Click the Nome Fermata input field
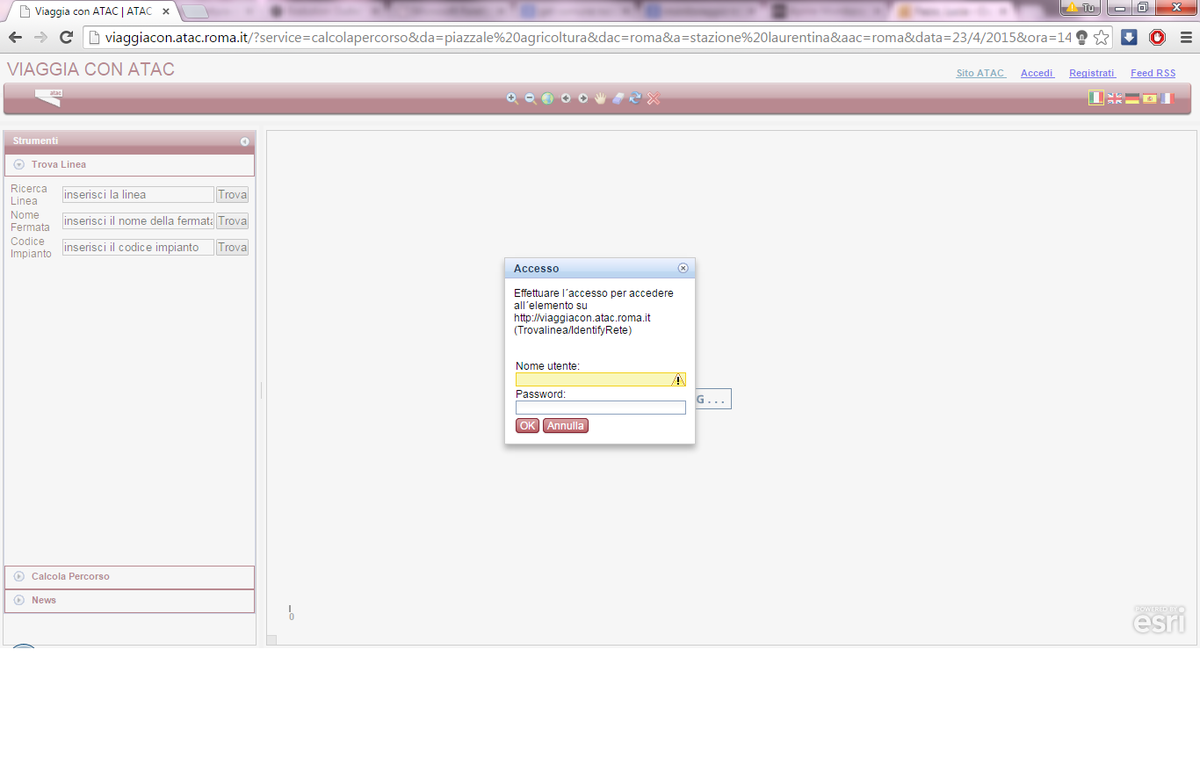The height and width of the screenshot is (765, 1200). (x=138, y=221)
